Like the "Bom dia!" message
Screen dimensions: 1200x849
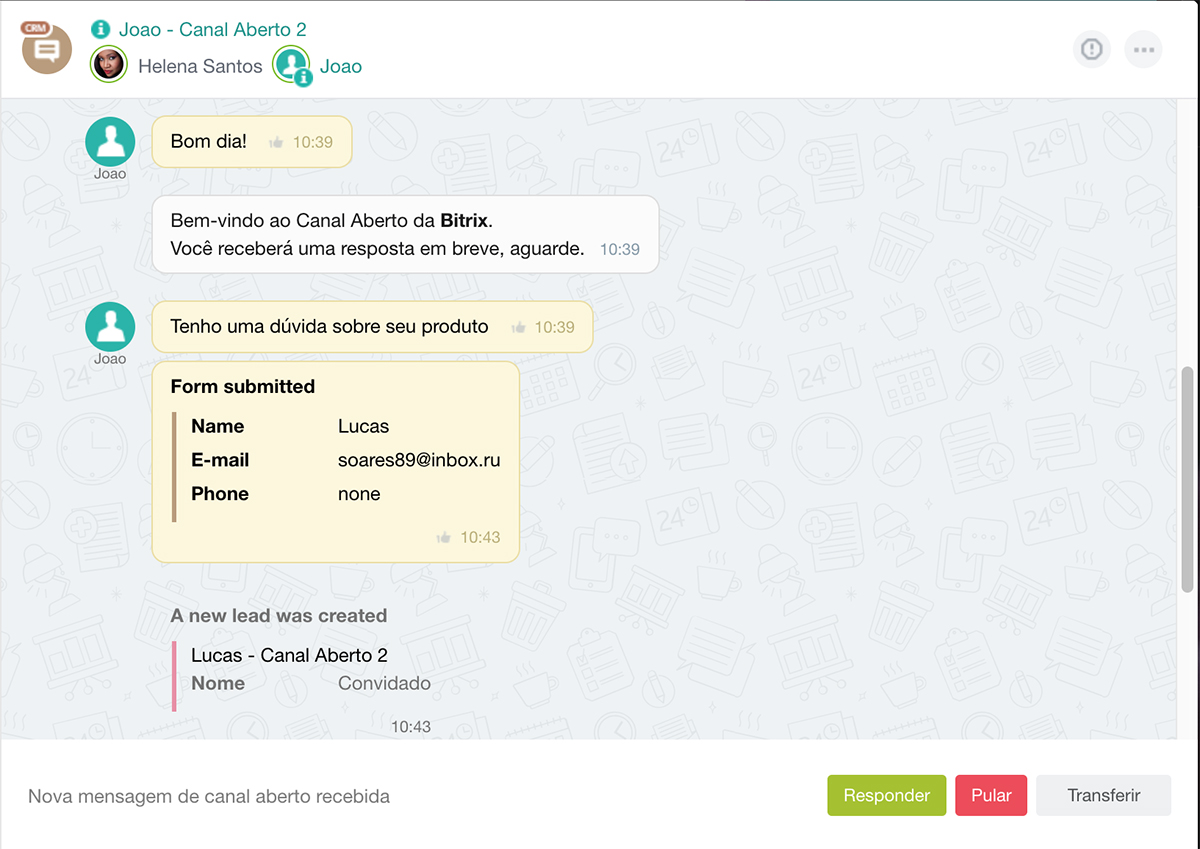pos(276,143)
